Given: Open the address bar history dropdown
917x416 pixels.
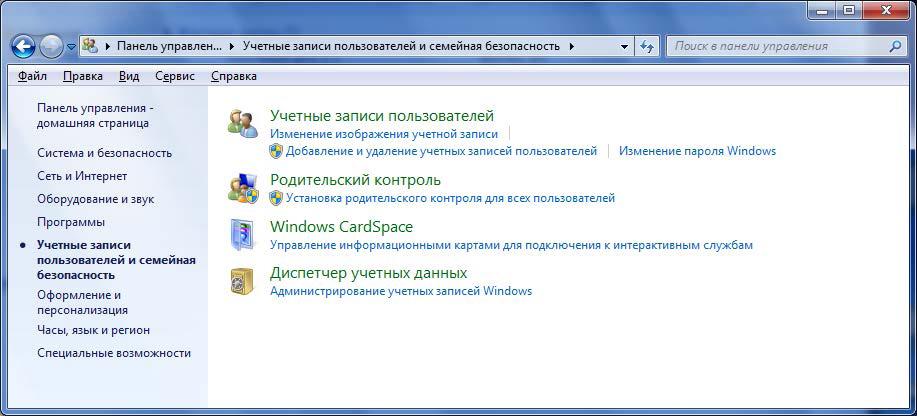Looking at the screenshot, I should pos(625,46).
